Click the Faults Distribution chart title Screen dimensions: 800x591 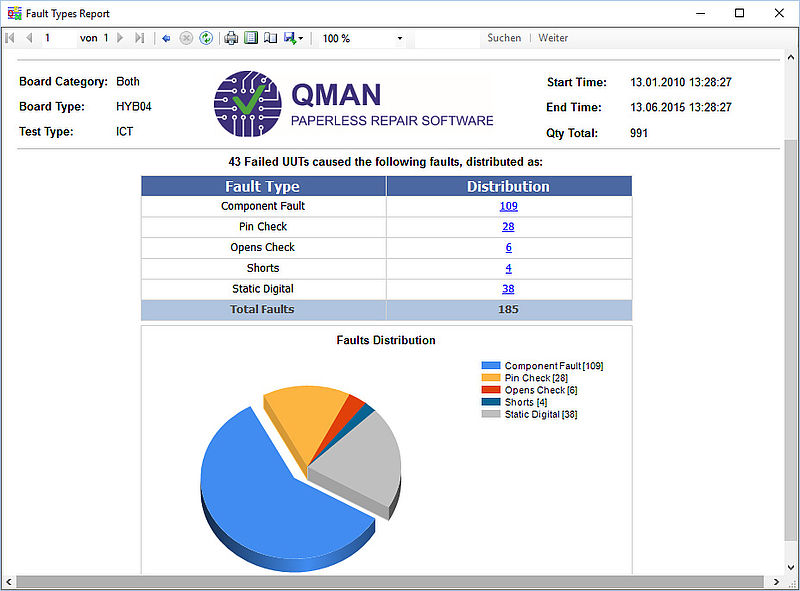tap(386, 340)
